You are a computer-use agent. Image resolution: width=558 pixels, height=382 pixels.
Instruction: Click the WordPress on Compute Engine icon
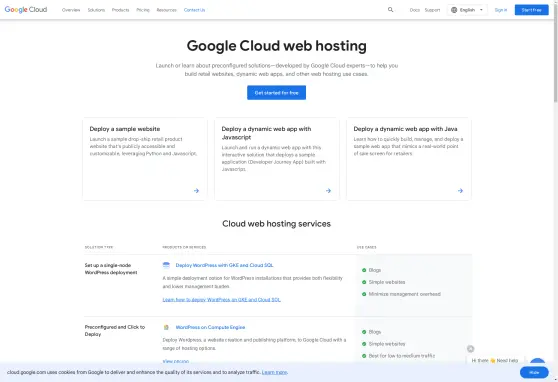point(166,327)
